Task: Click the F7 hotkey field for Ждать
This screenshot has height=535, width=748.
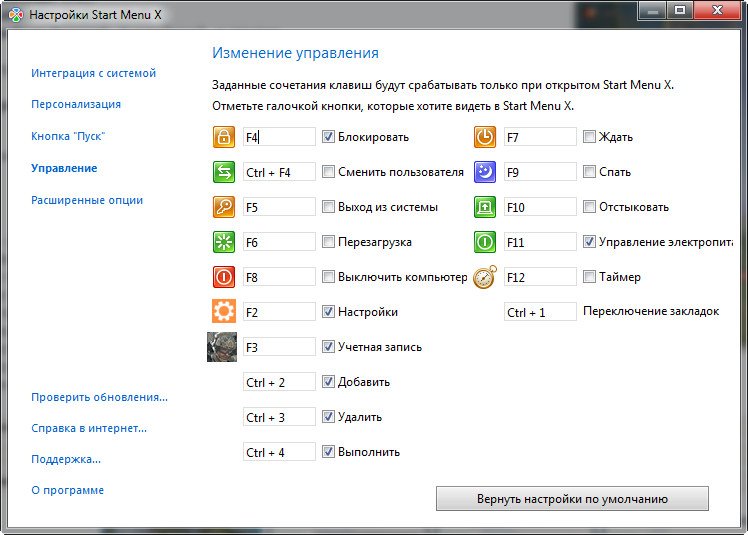Action: coord(540,137)
